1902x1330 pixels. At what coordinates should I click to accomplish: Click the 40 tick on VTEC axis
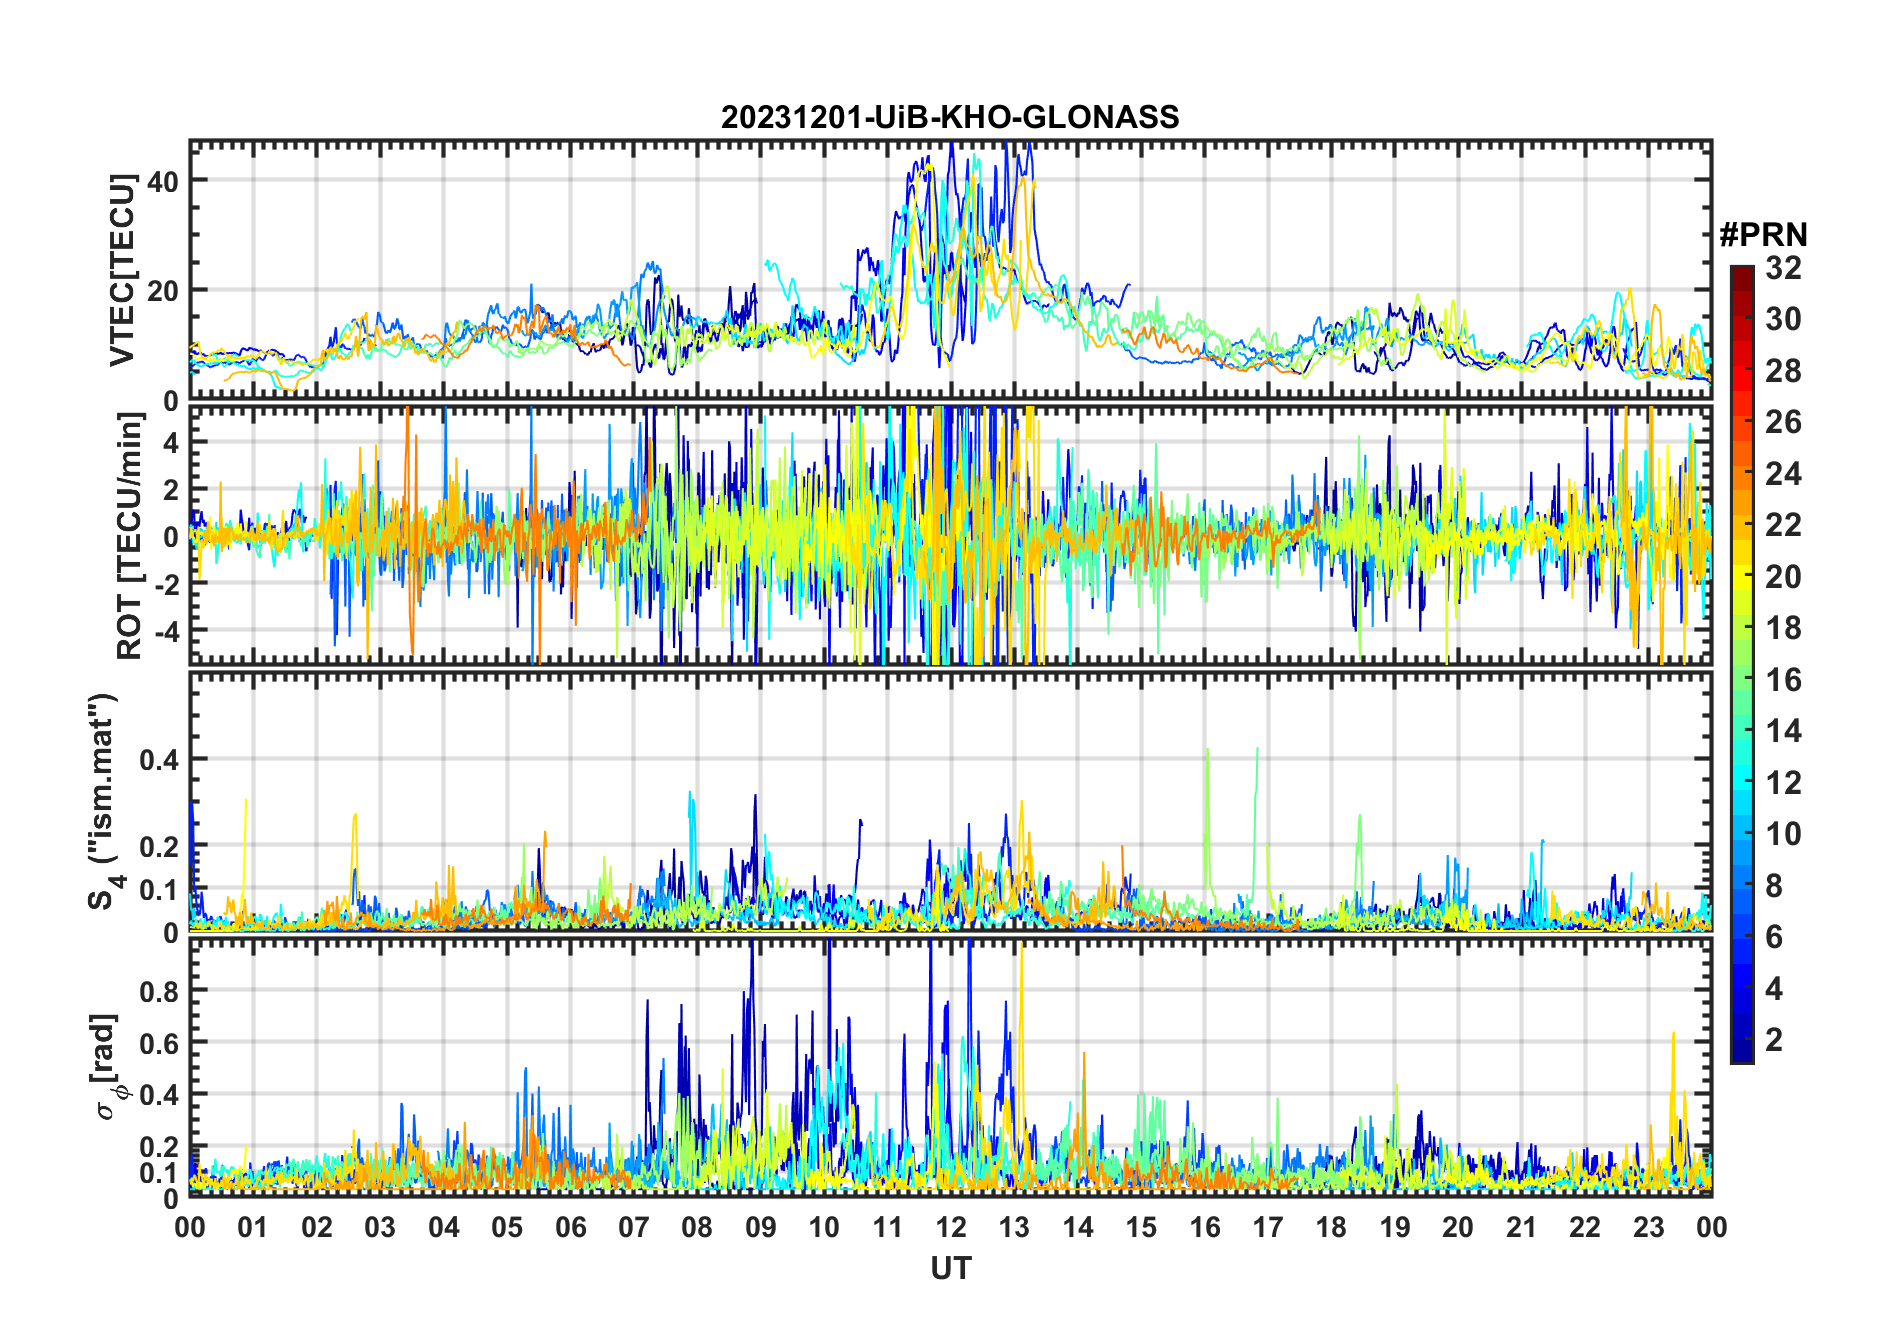point(162,181)
